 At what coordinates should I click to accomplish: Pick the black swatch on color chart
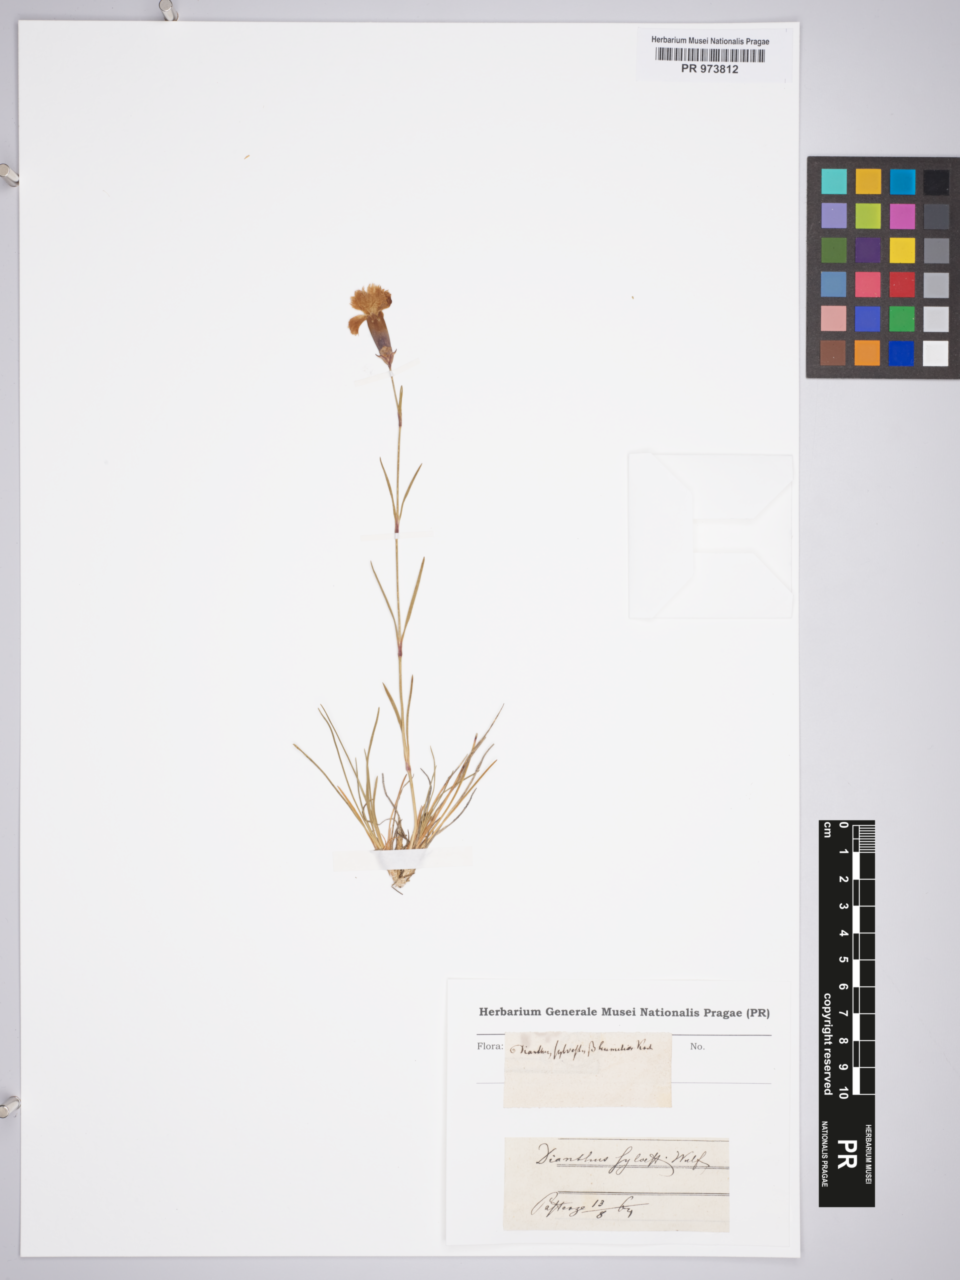pyautogui.click(x=936, y=182)
